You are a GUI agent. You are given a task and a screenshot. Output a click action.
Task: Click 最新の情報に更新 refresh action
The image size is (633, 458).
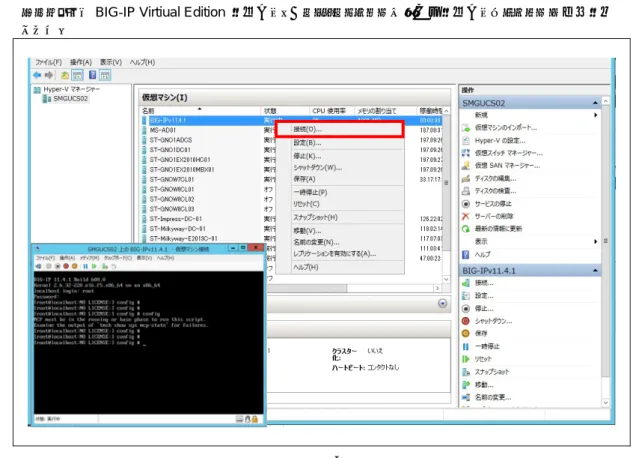pyautogui.click(x=498, y=228)
